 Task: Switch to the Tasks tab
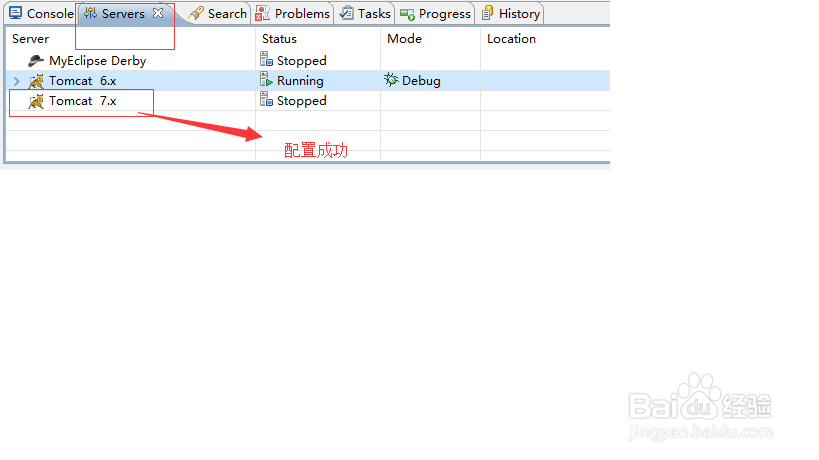(x=365, y=14)
